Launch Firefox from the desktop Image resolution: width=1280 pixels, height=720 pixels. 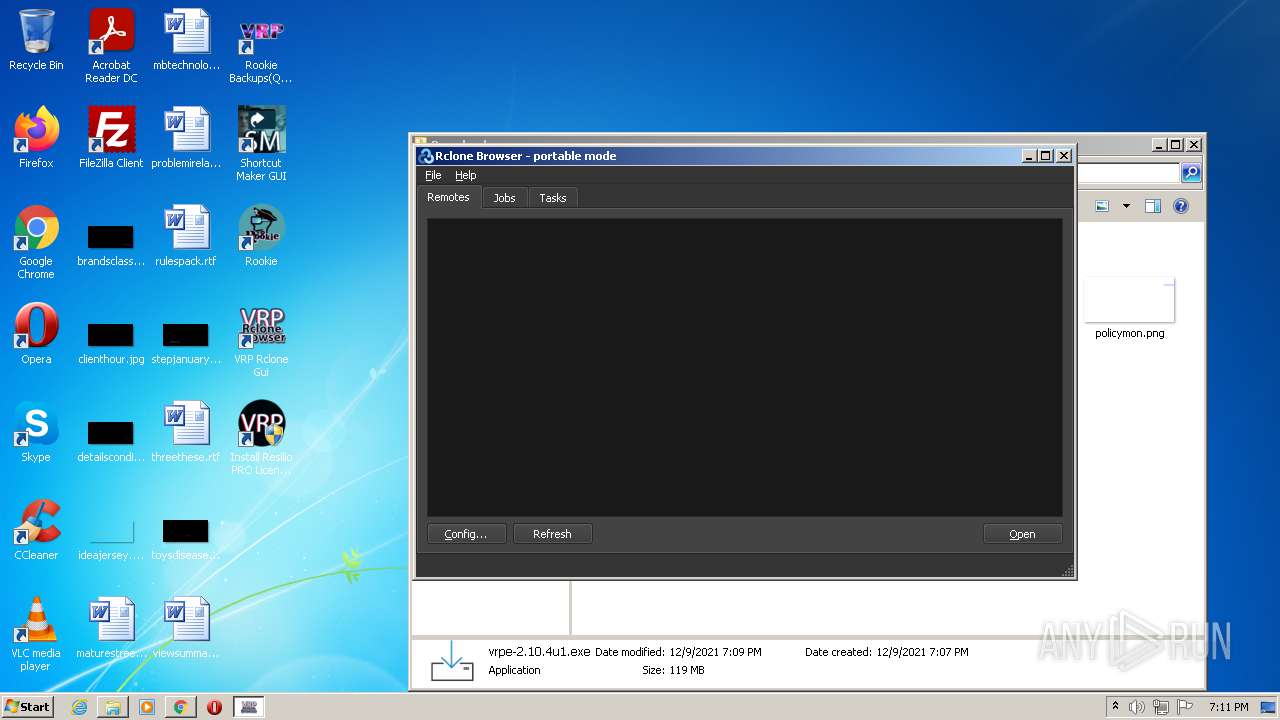36,138
